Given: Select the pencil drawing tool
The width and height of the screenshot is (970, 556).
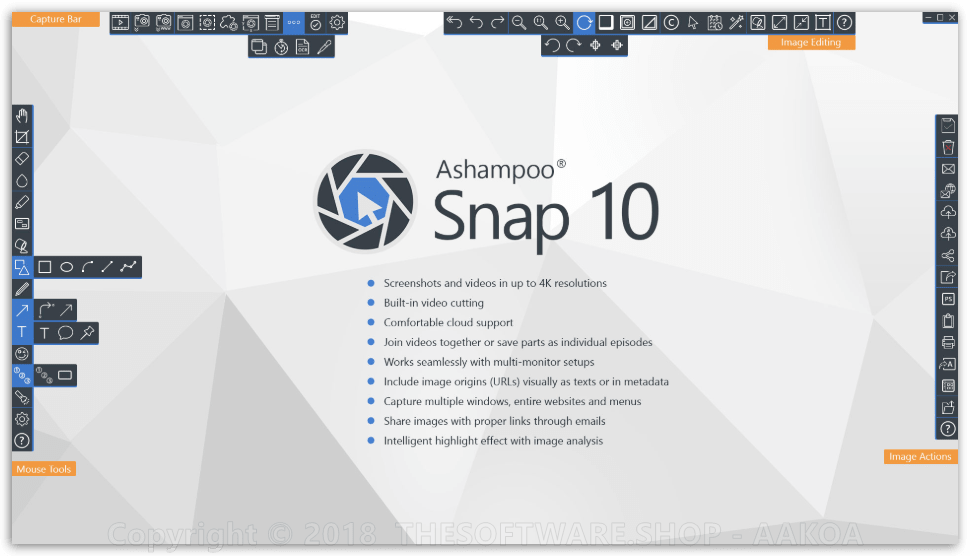Looking at the screenshot, I should click(22, 289).
